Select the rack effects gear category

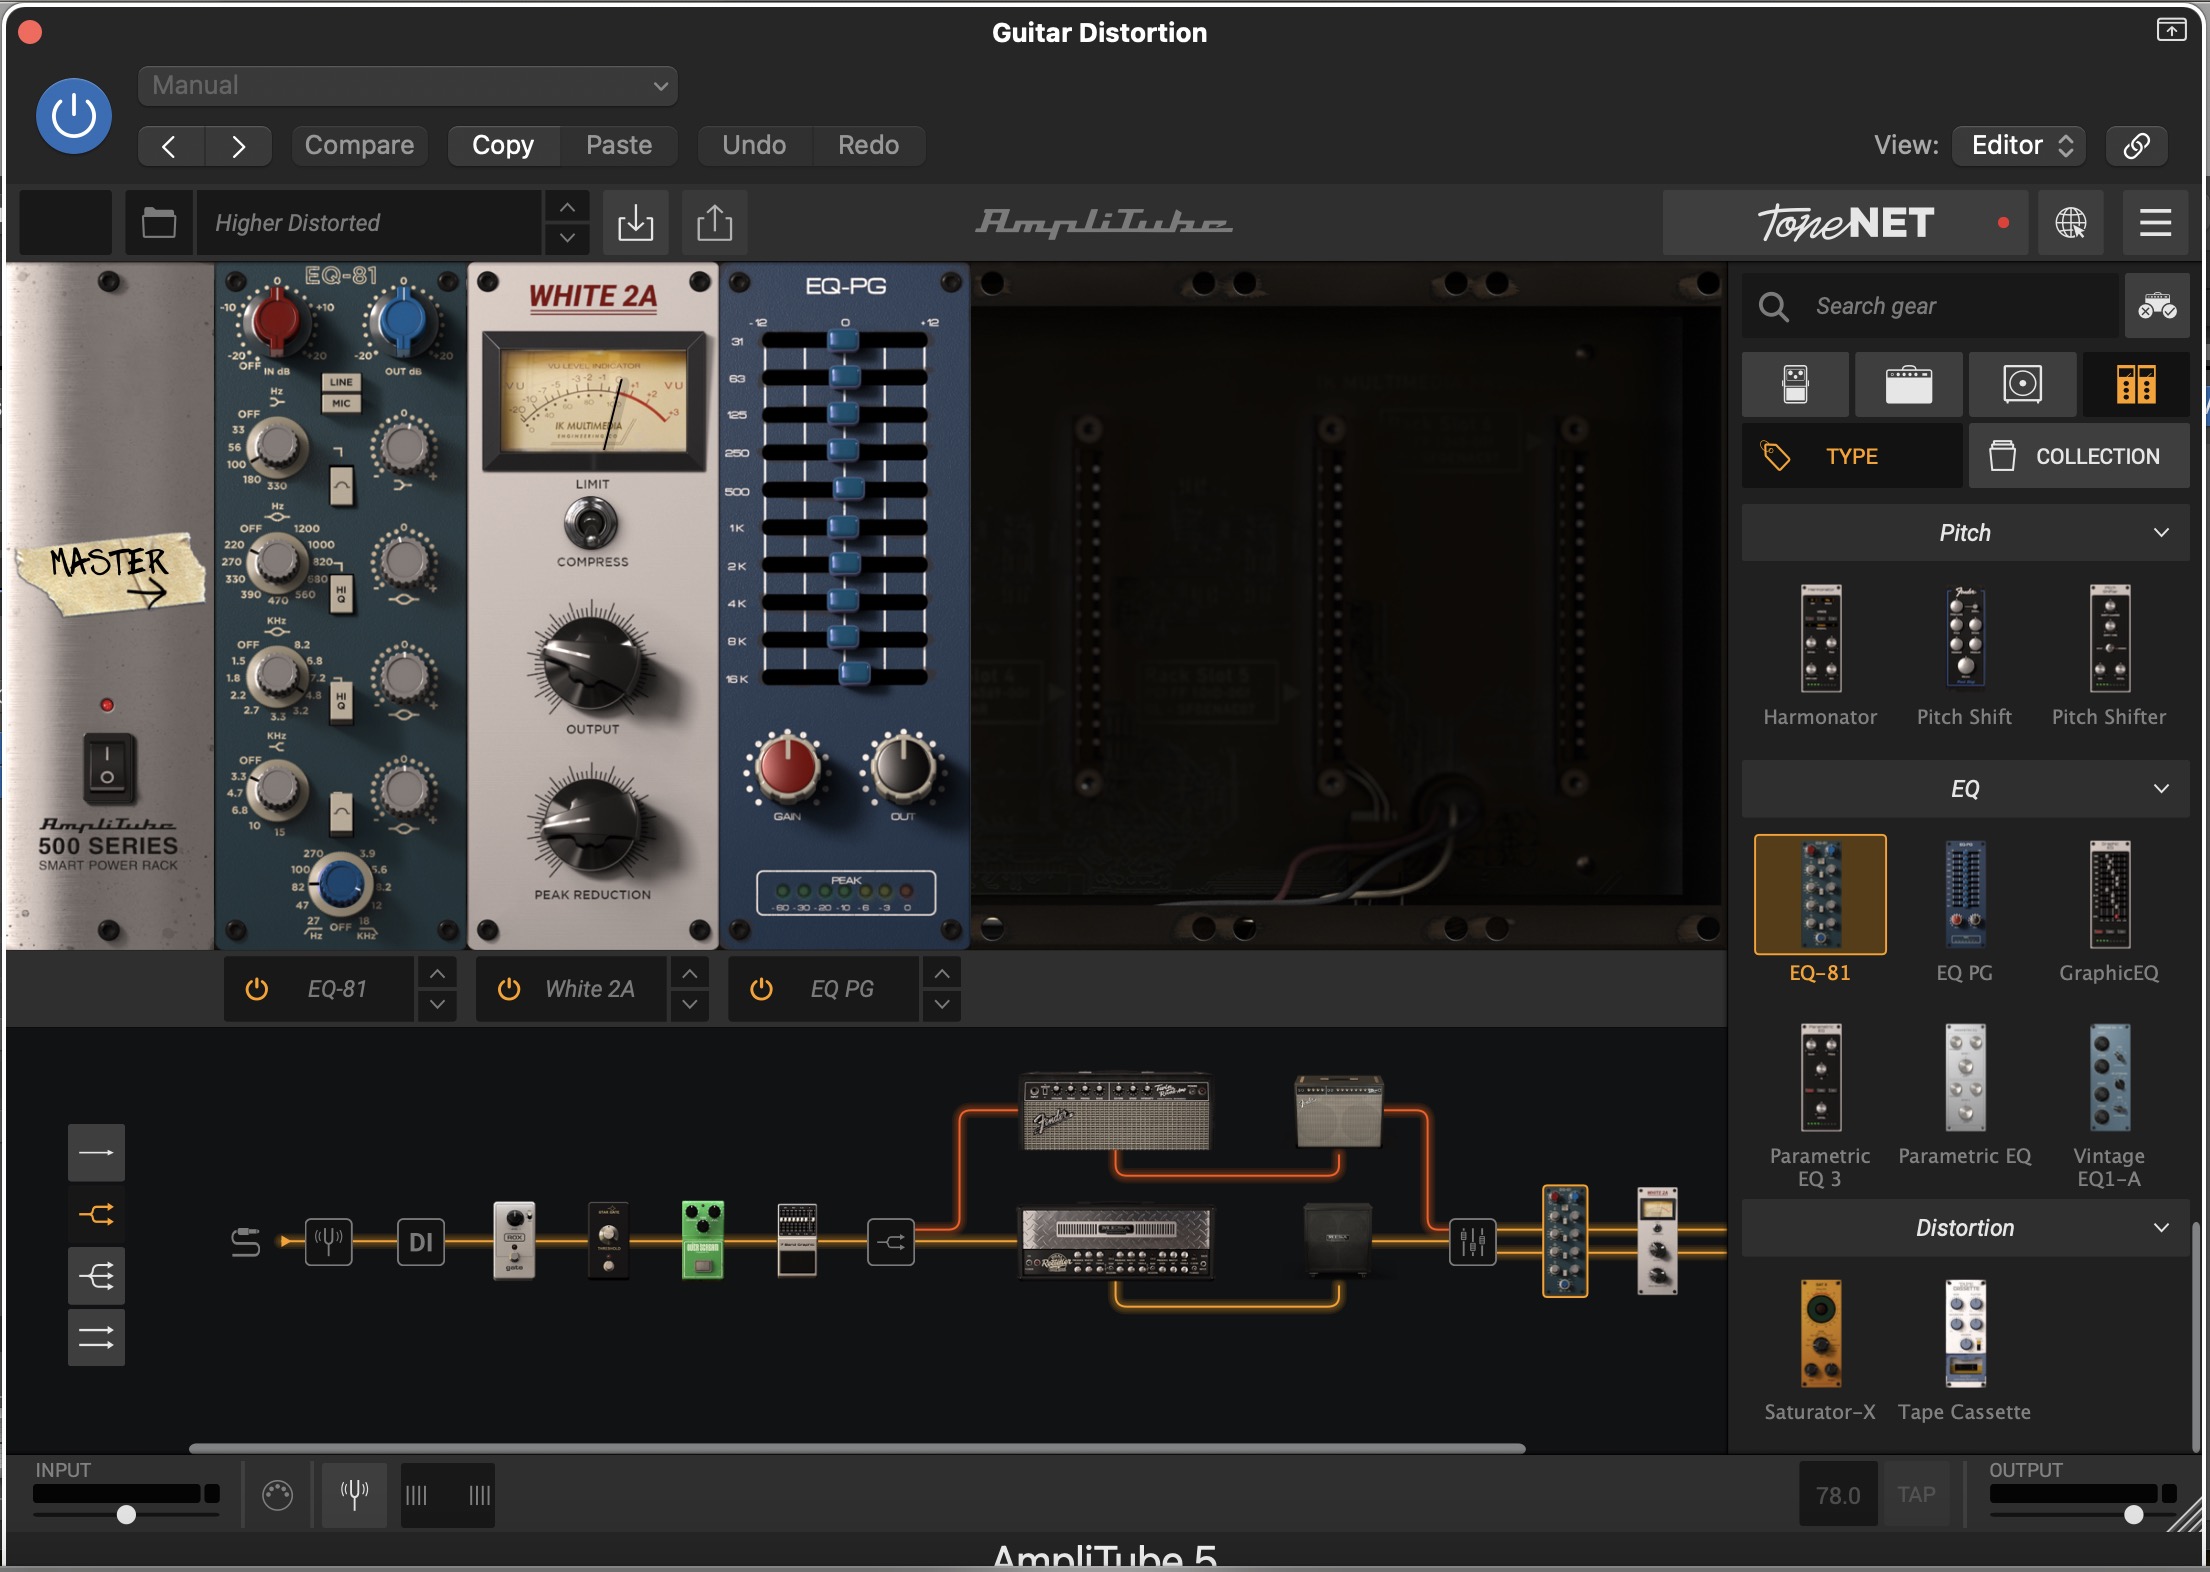click(2136, 384)
